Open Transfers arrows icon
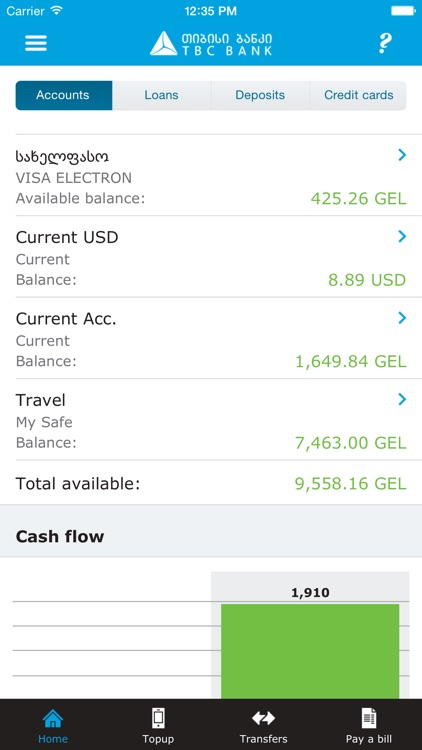 pyautogui.click(x=264, y=718)
